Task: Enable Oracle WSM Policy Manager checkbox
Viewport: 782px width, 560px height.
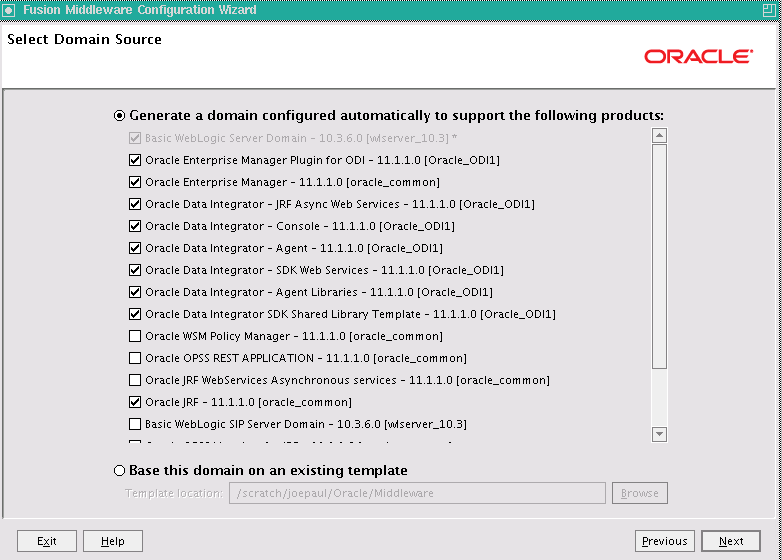Action: tap(135, 336)
